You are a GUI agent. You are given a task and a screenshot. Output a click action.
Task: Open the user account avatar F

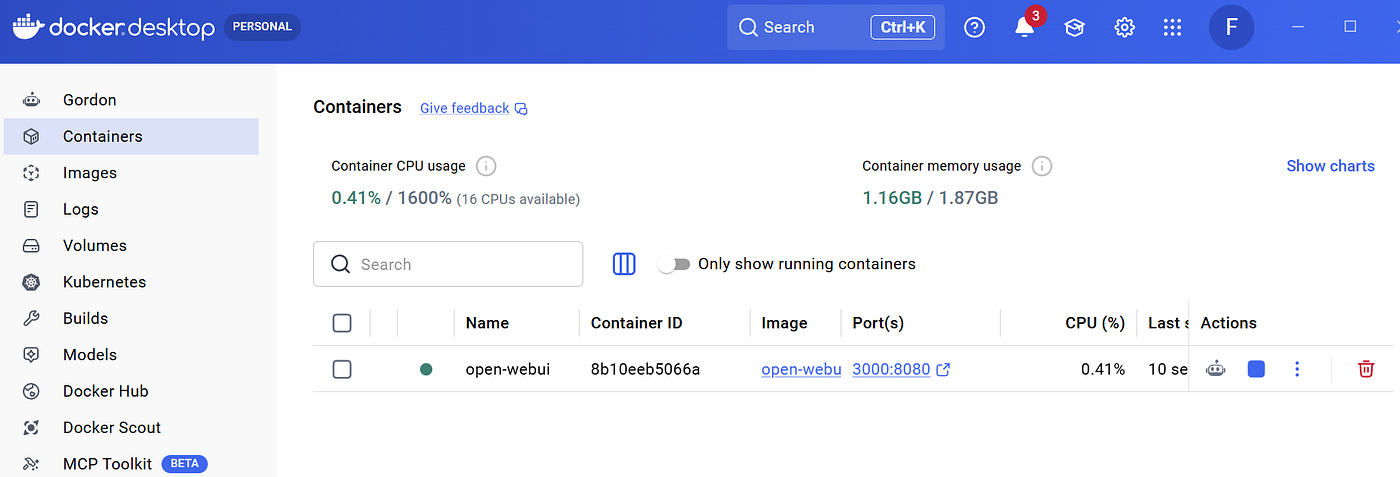1232,27
